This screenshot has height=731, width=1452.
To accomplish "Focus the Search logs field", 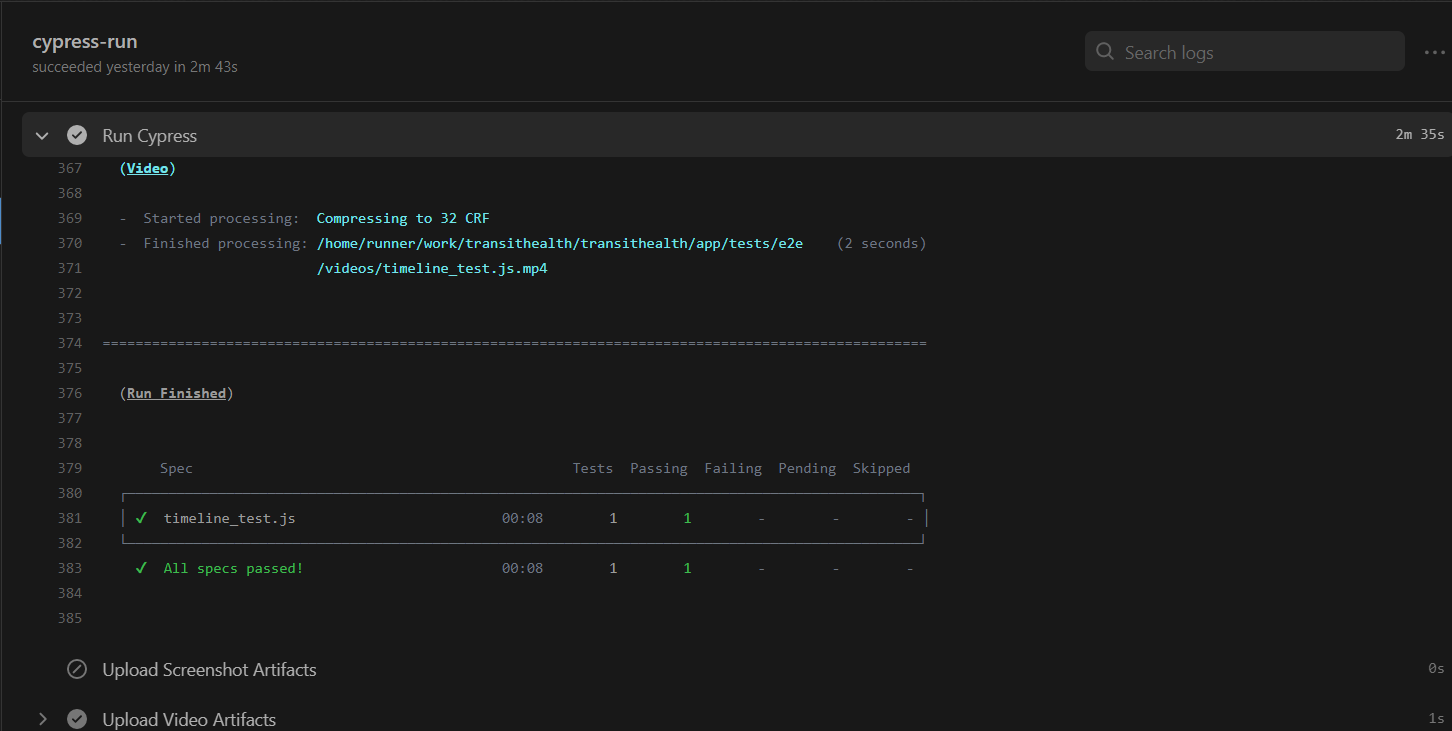I will (x=1245, y=52).
